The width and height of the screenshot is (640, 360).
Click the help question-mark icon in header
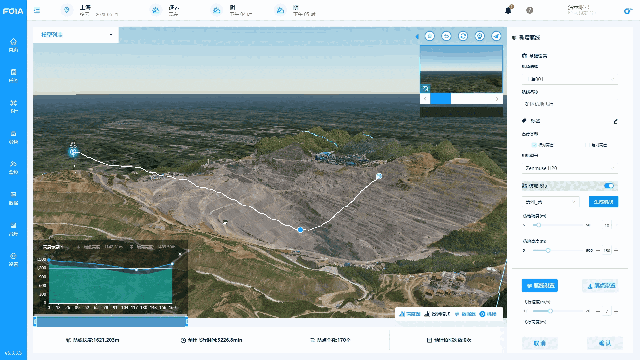529,10
